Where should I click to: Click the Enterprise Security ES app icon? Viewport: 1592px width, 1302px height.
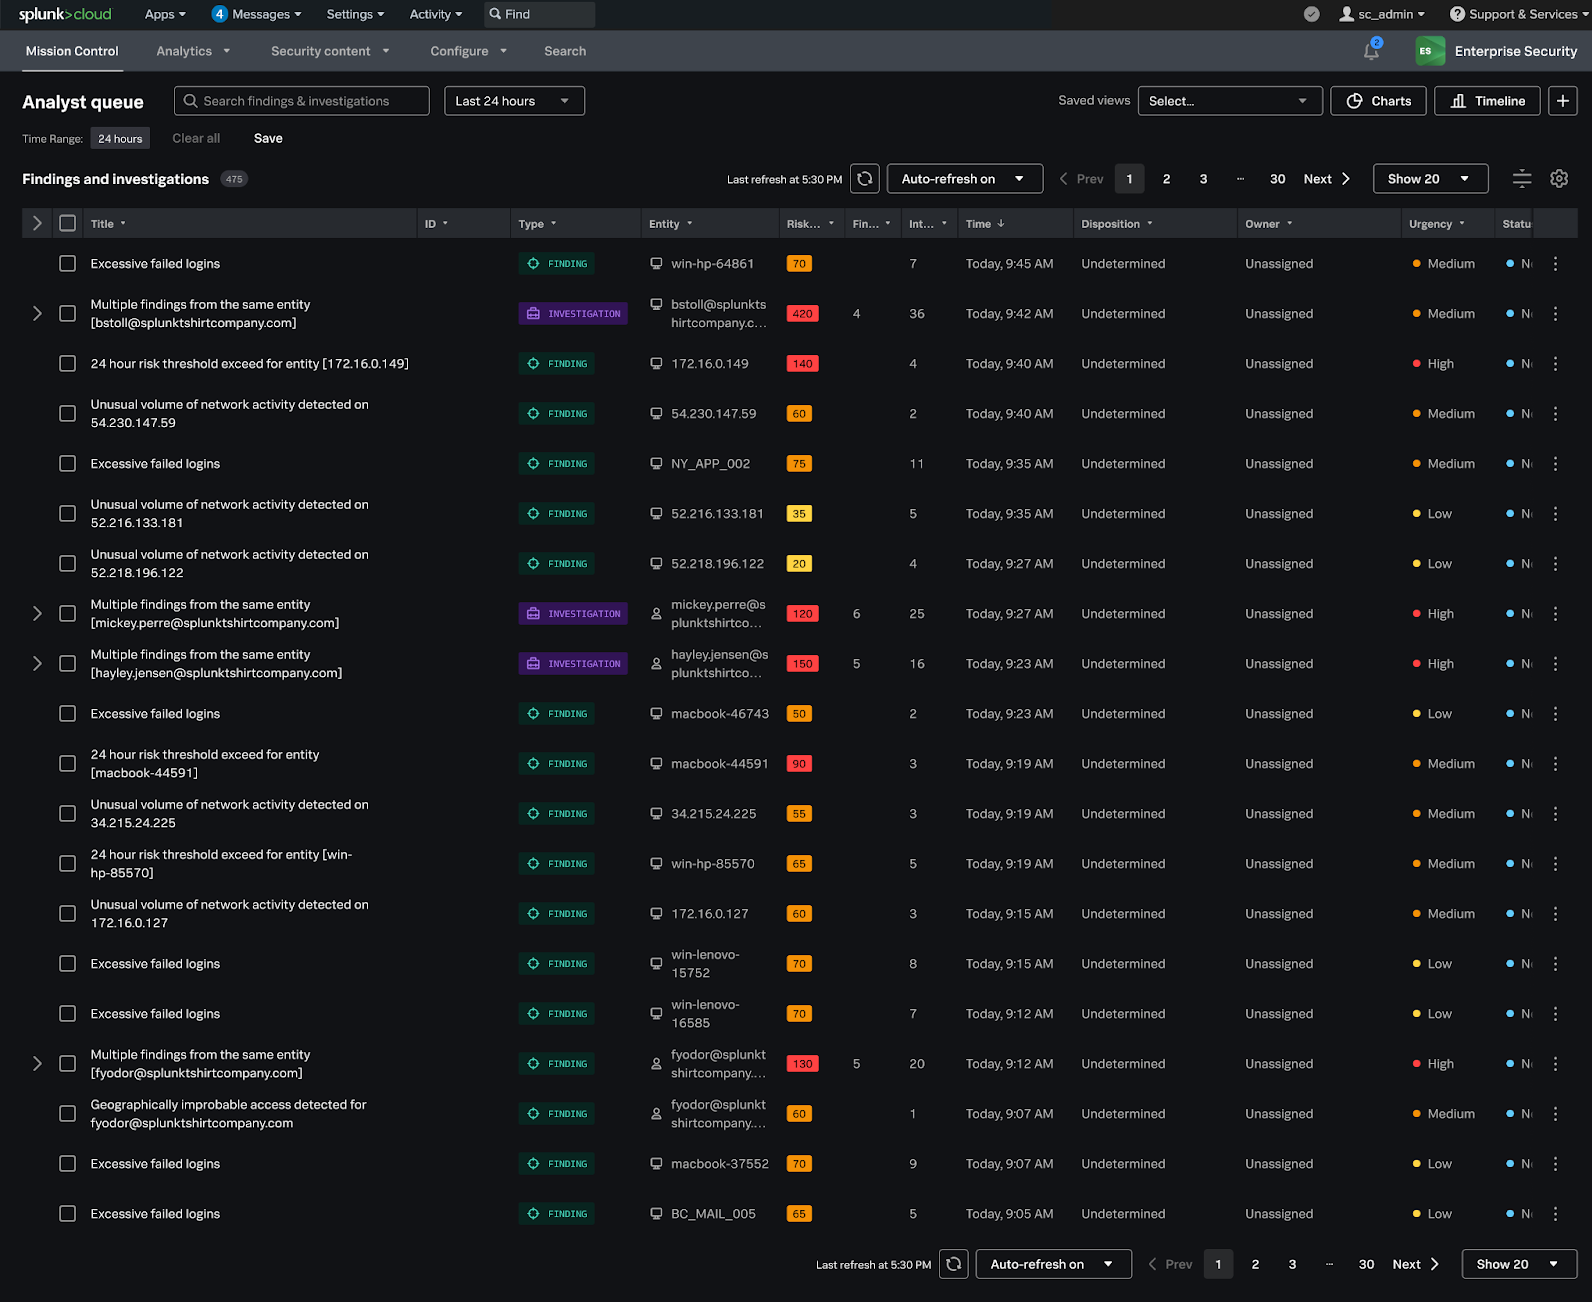1430,51
